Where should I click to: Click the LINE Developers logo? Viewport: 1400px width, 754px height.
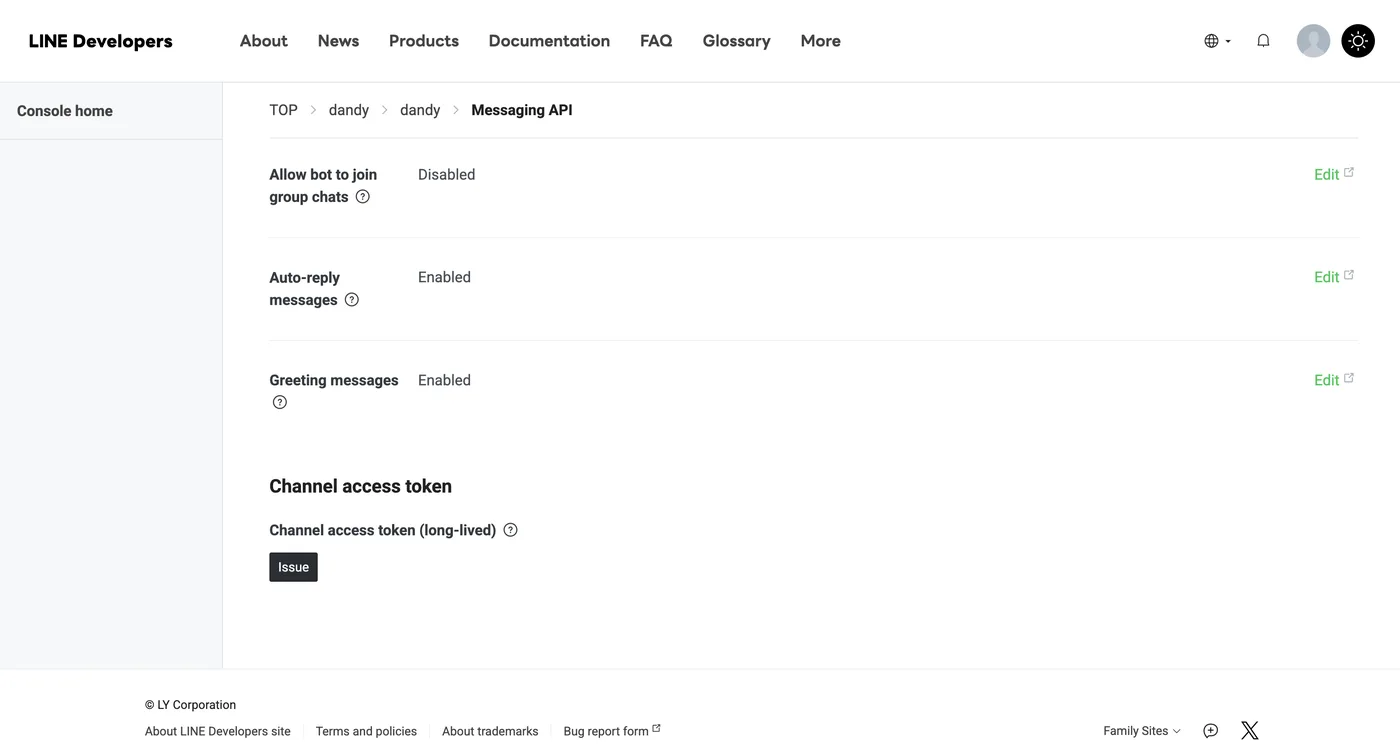pyautogui.click(x=100, y=41)
